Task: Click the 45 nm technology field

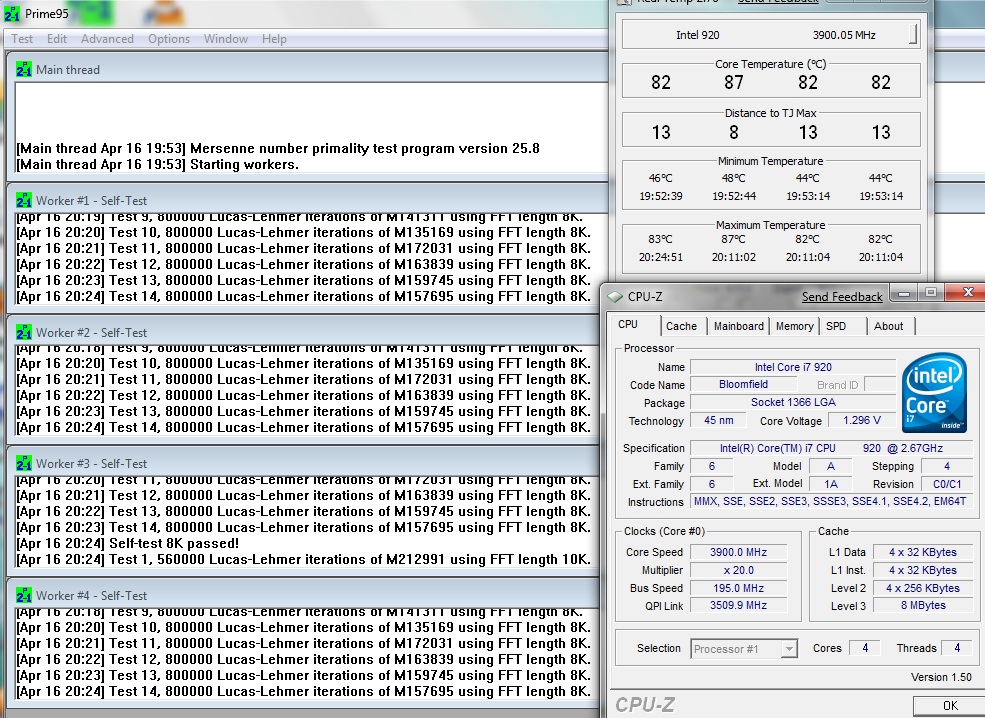Action: point(718,420)
